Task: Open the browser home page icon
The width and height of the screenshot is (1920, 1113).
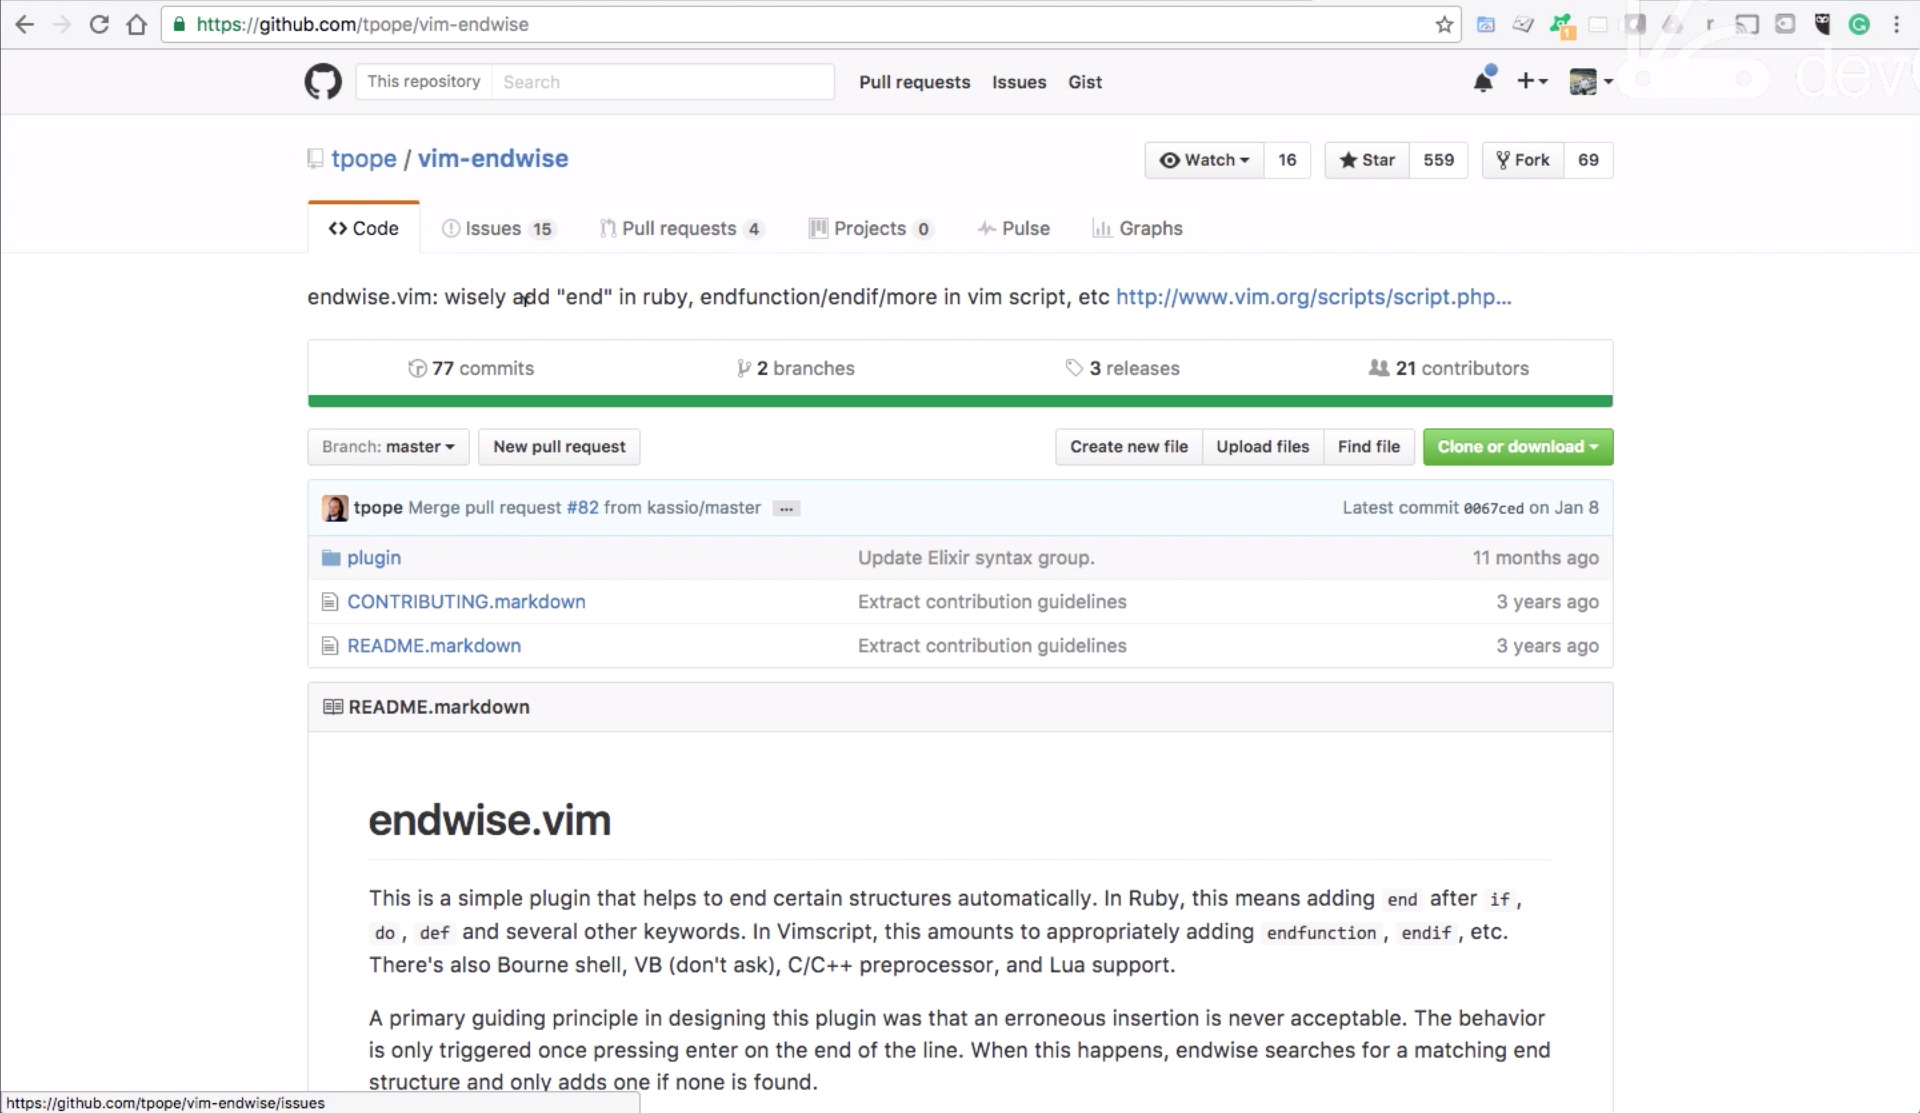Action: click(x=137, y=24)
